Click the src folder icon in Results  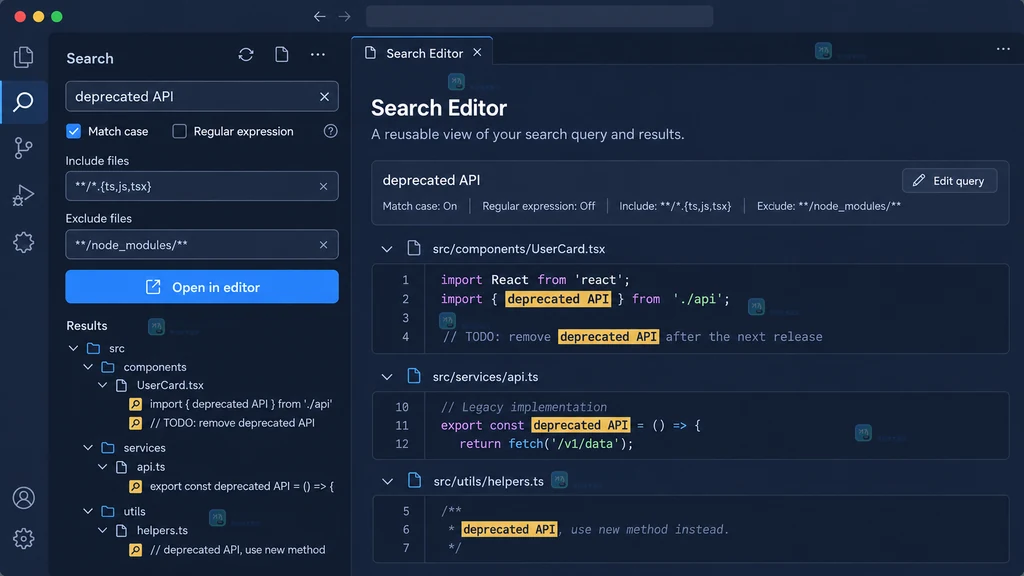tap(94, 348)
